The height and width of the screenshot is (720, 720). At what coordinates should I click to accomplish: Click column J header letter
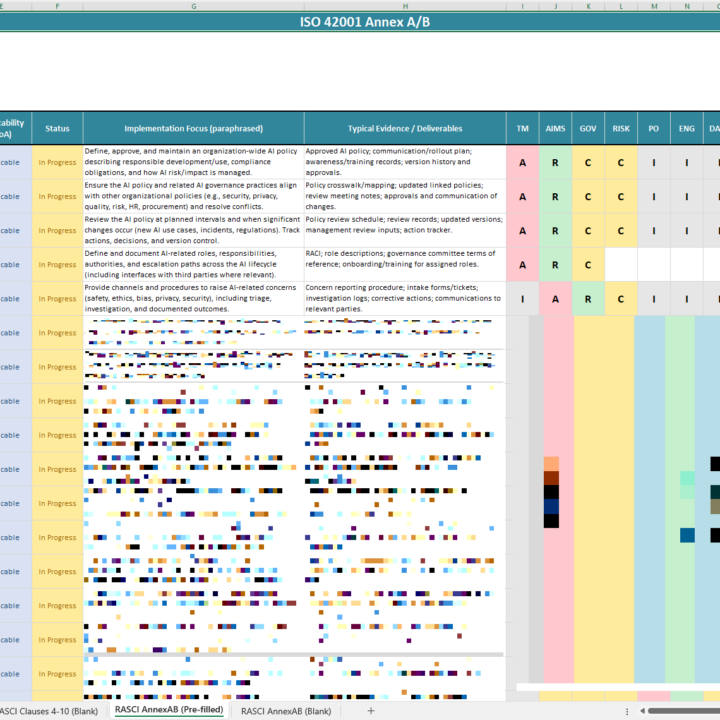point(555,6)
